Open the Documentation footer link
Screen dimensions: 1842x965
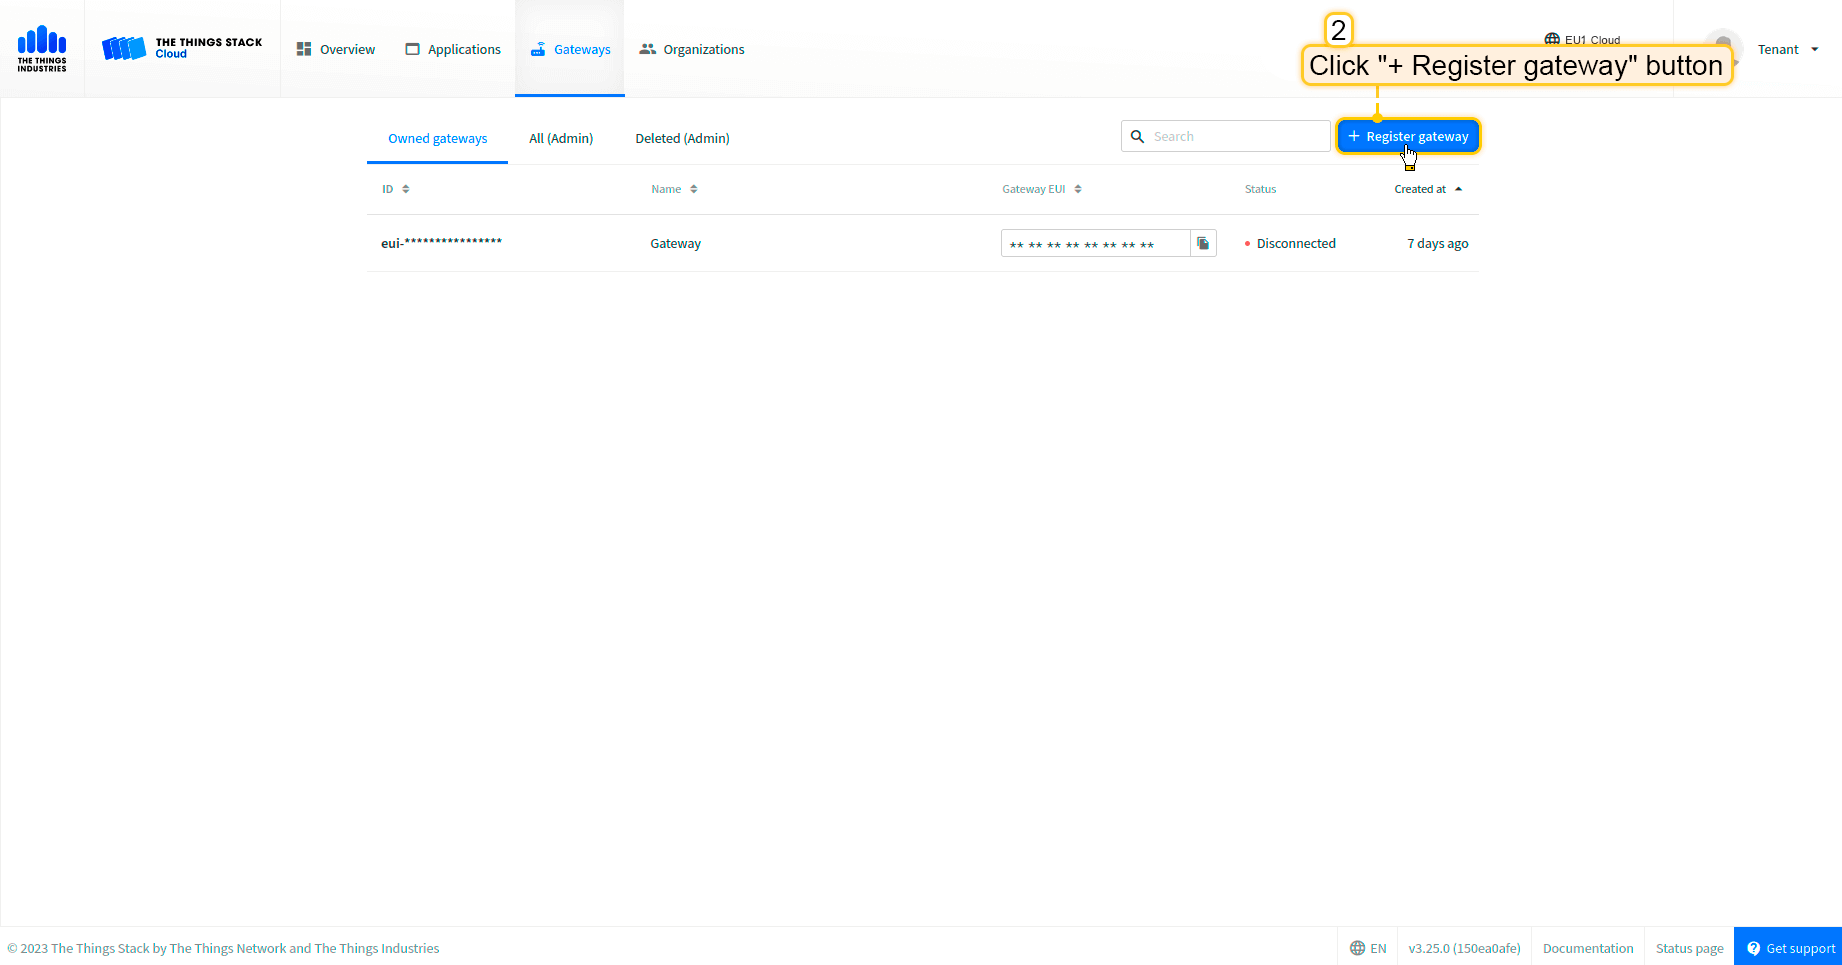pos(1587,948)
